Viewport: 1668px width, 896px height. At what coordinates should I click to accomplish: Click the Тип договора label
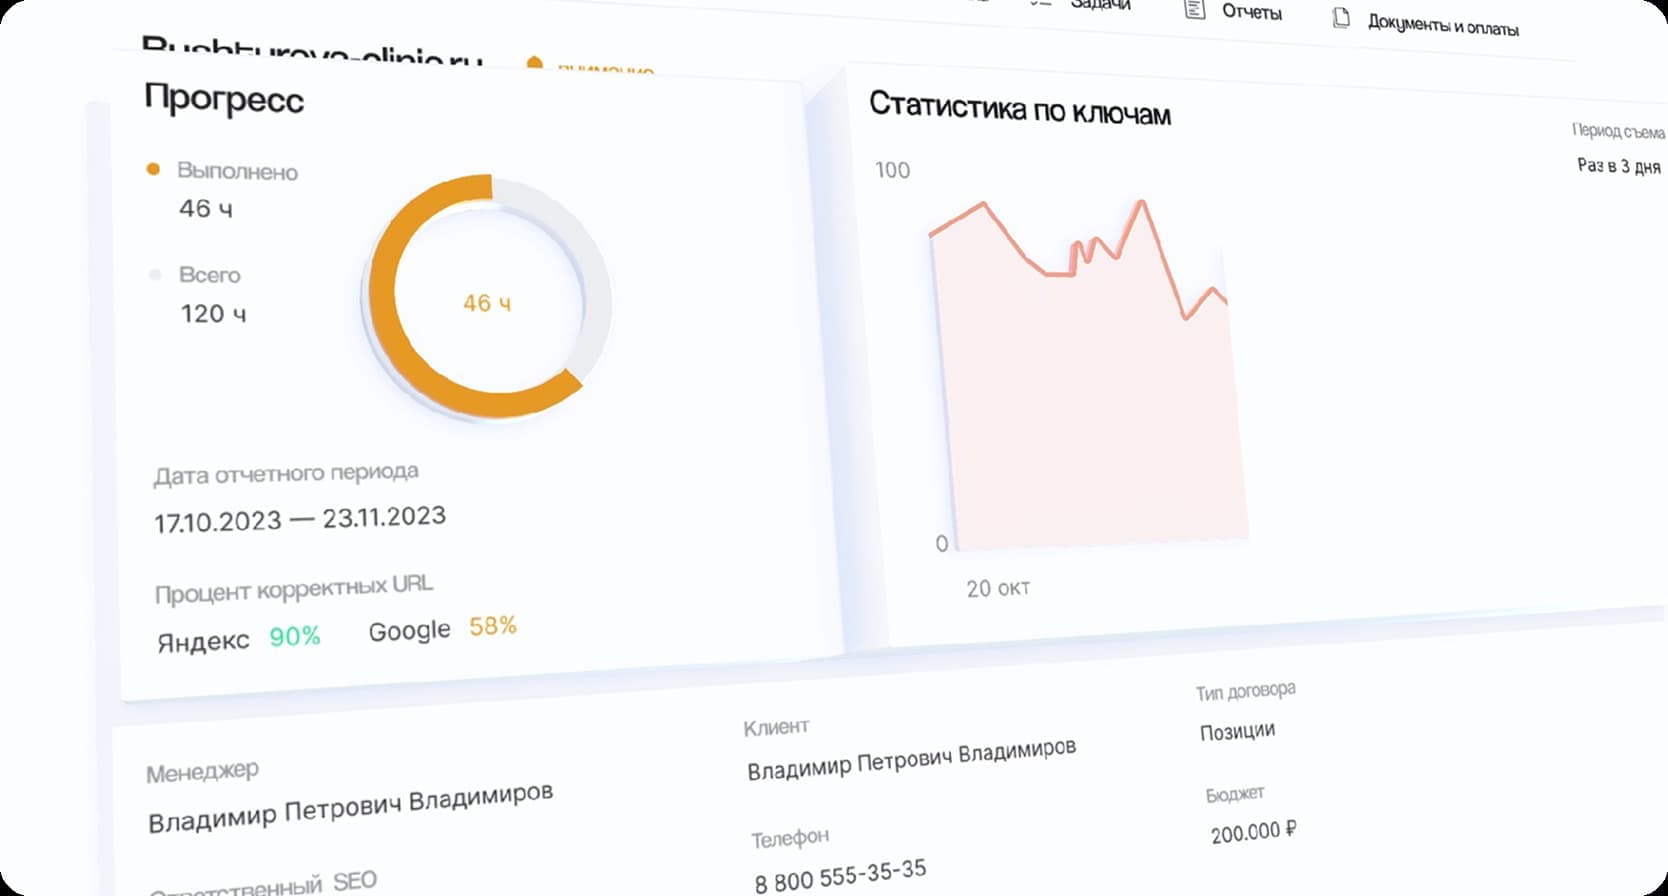coord(1246,691)
